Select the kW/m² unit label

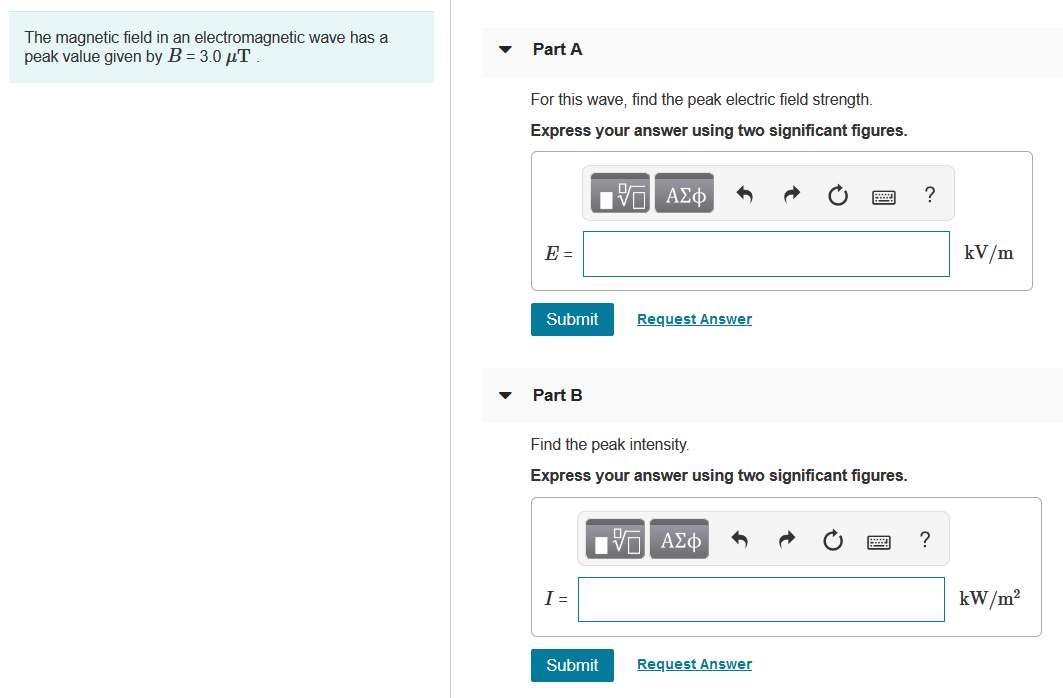pyautogui.click(x=989, y=598)
